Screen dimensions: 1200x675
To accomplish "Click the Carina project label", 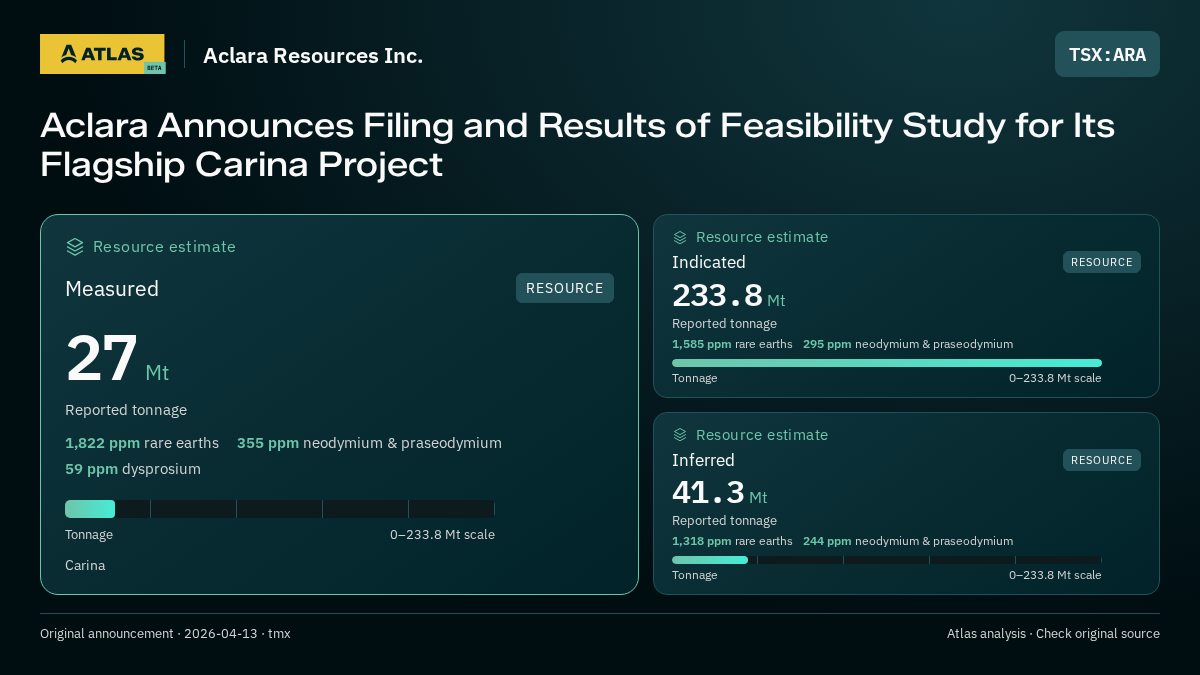I will coord(85,565).
